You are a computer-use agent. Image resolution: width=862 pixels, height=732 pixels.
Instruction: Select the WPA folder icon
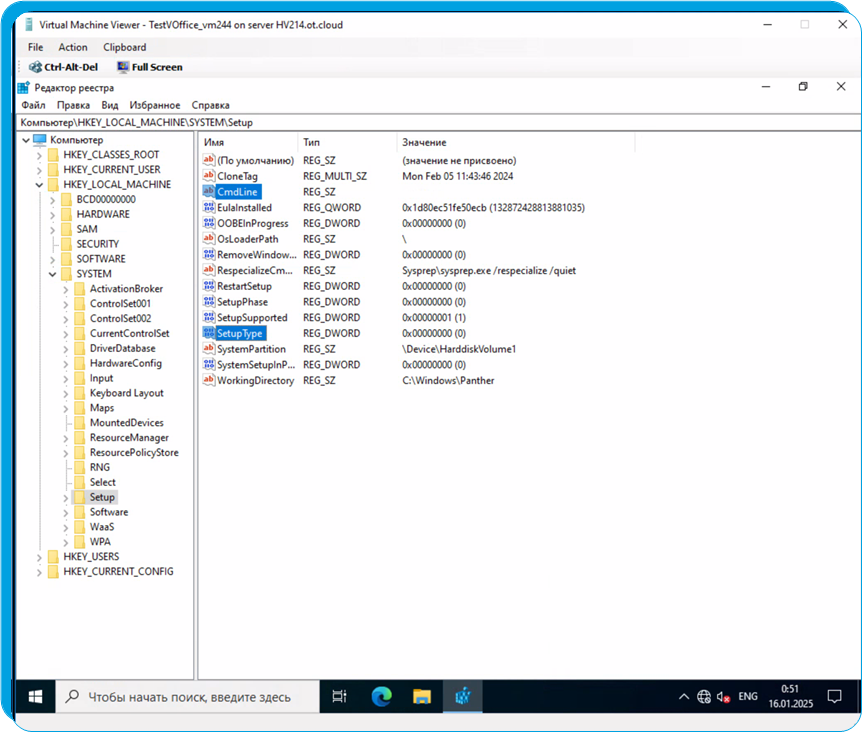80,541
